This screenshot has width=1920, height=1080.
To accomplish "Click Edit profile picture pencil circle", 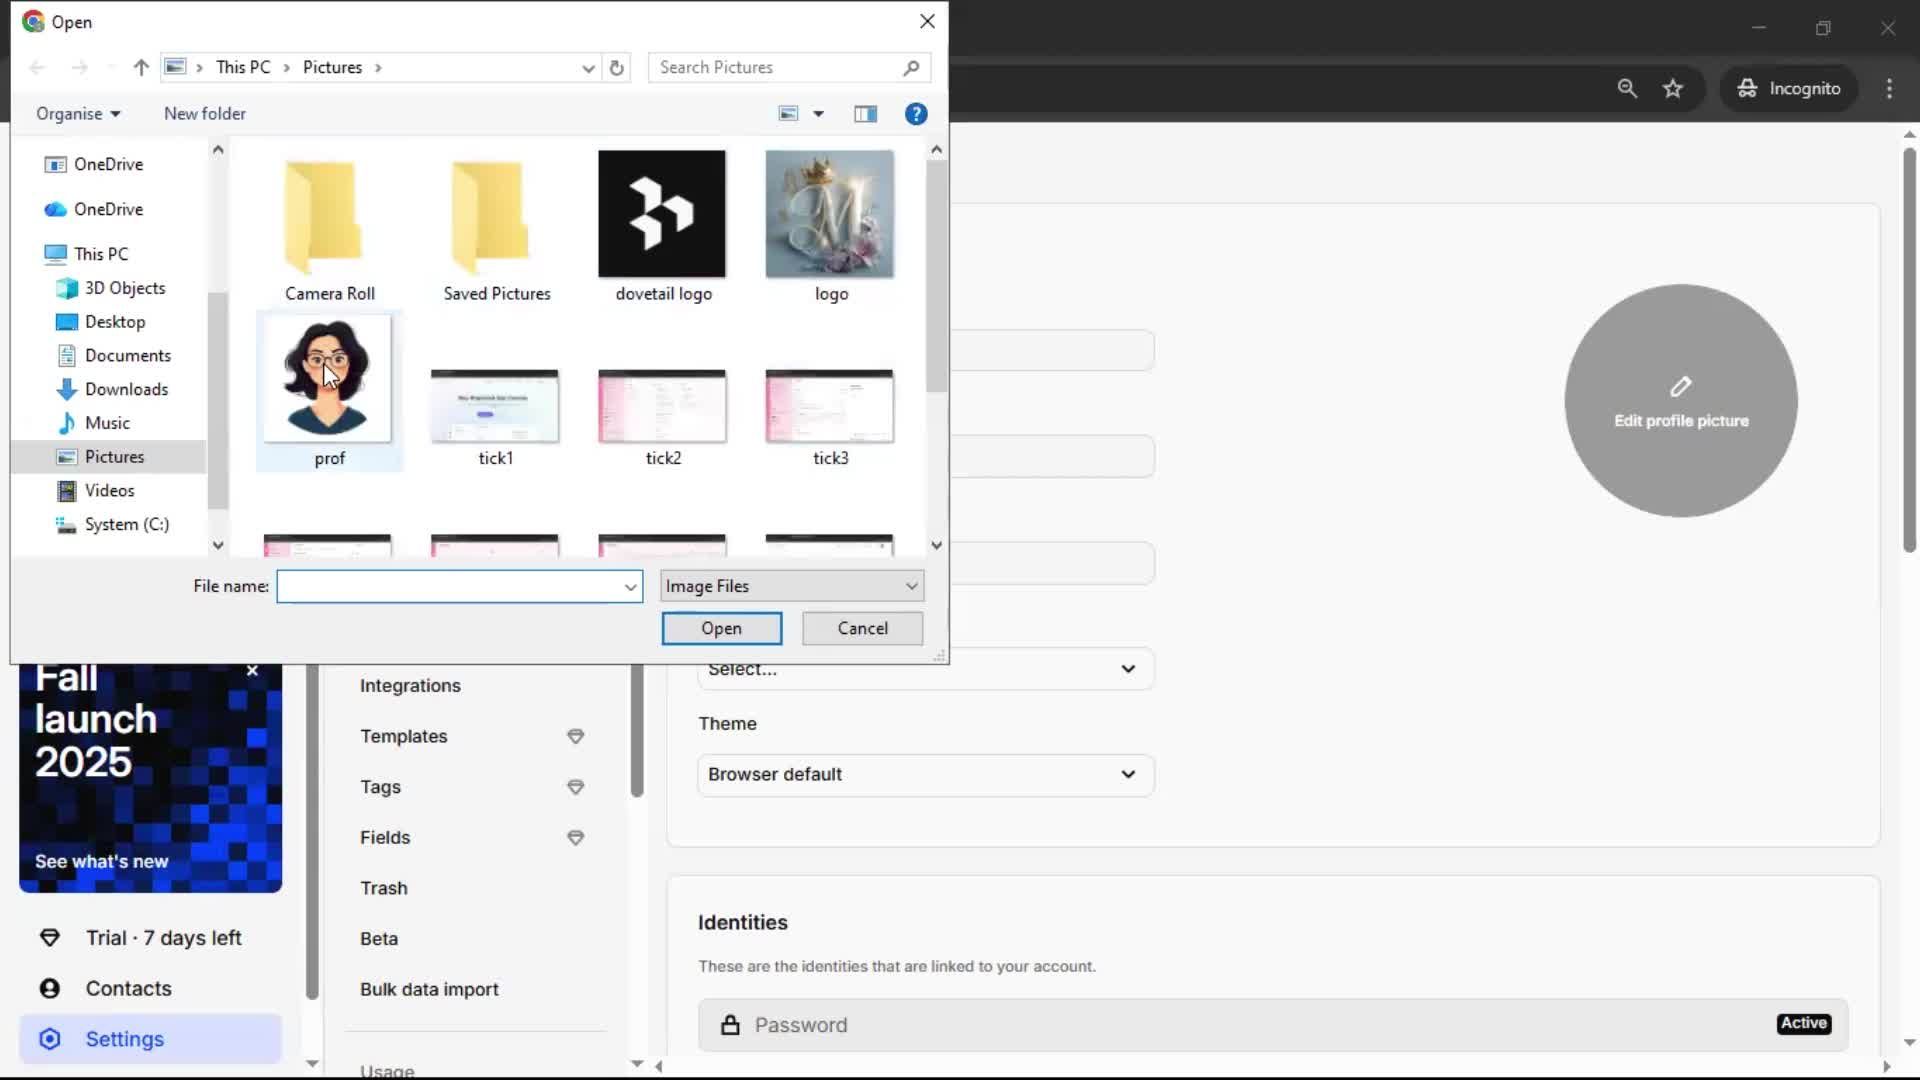I will [1680, 401].
